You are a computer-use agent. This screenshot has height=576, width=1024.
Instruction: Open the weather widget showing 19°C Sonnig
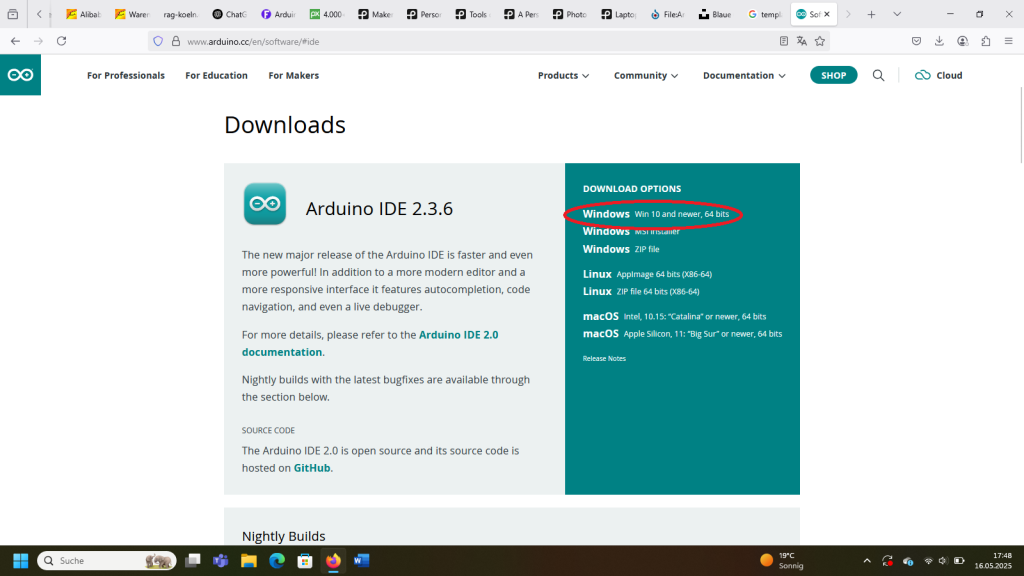tap(782, 561)
